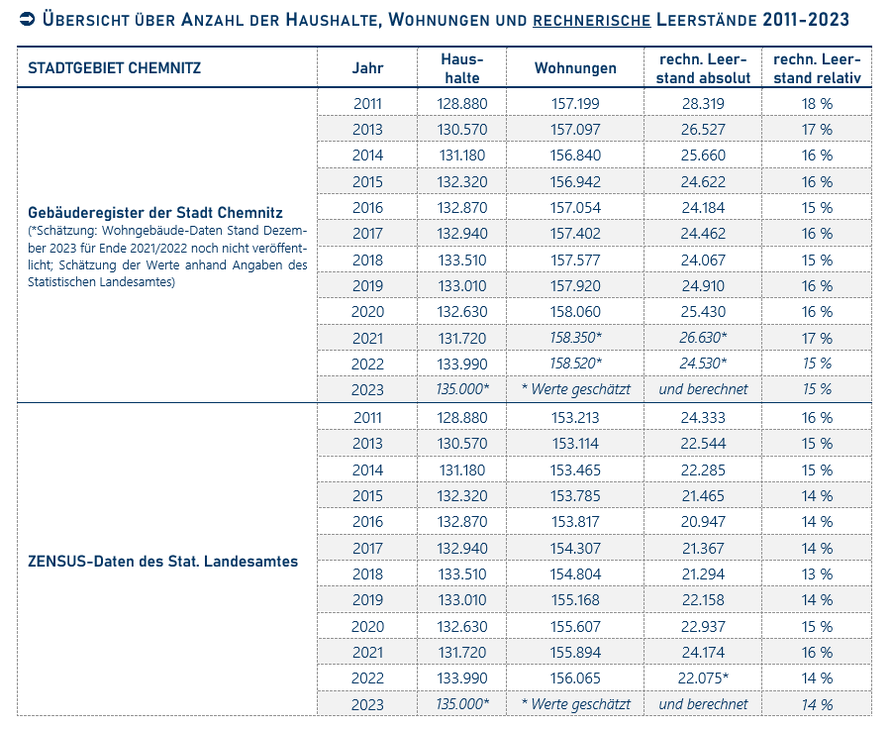892x730 pixels.
Task: Click the Wohnungen value 153.465
Action: click(575, 471)
